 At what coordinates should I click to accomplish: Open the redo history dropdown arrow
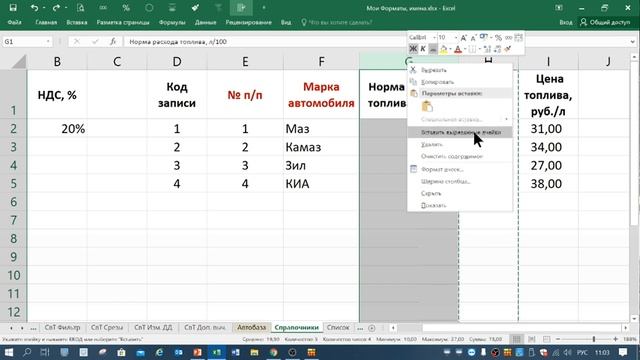(x=66, y=8)
